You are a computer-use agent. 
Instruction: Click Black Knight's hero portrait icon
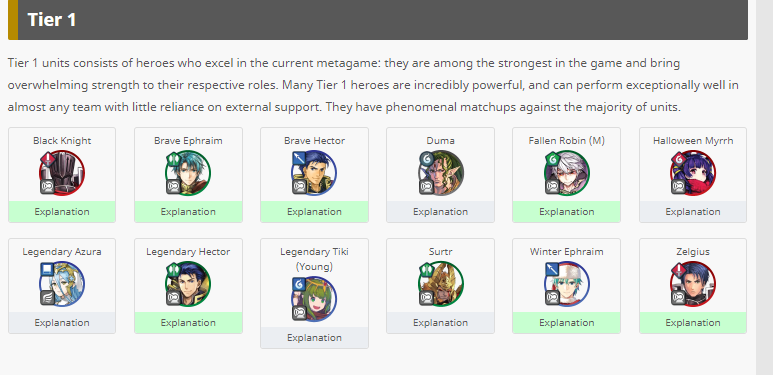(62, 173)
